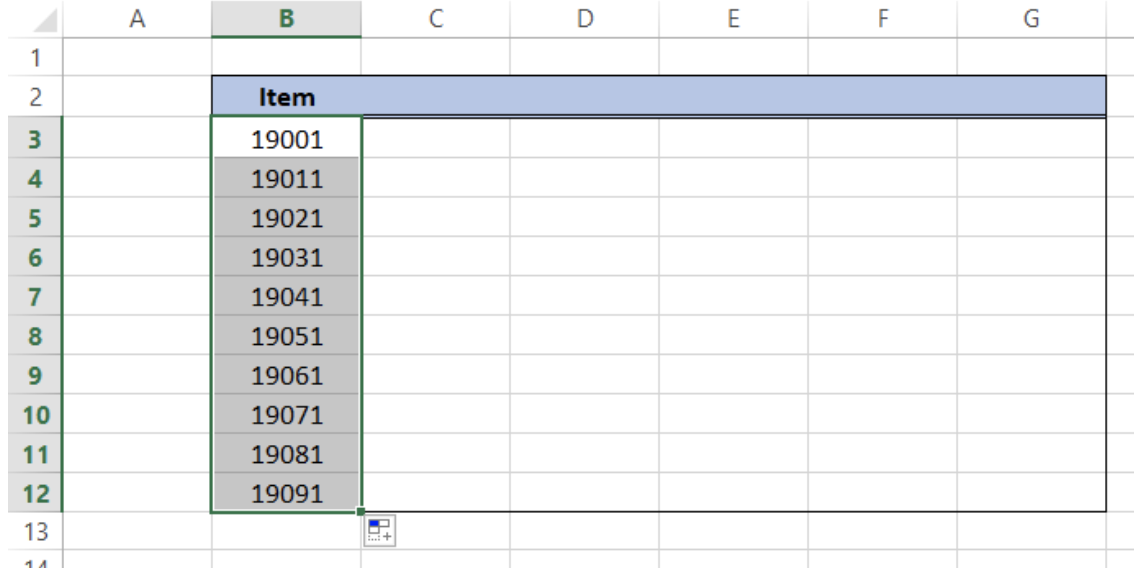
Task: Select empty cell A1
Action: [137, 57]
